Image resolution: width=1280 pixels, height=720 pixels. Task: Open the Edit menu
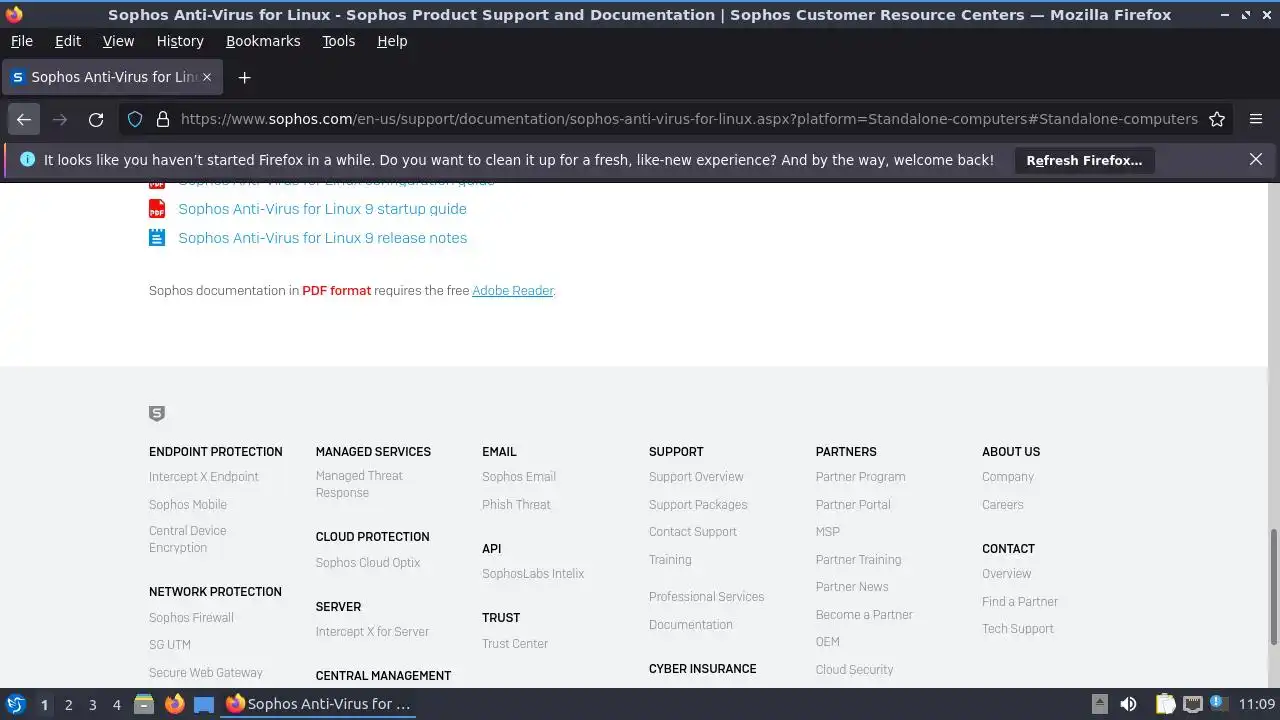coord(68,41)
